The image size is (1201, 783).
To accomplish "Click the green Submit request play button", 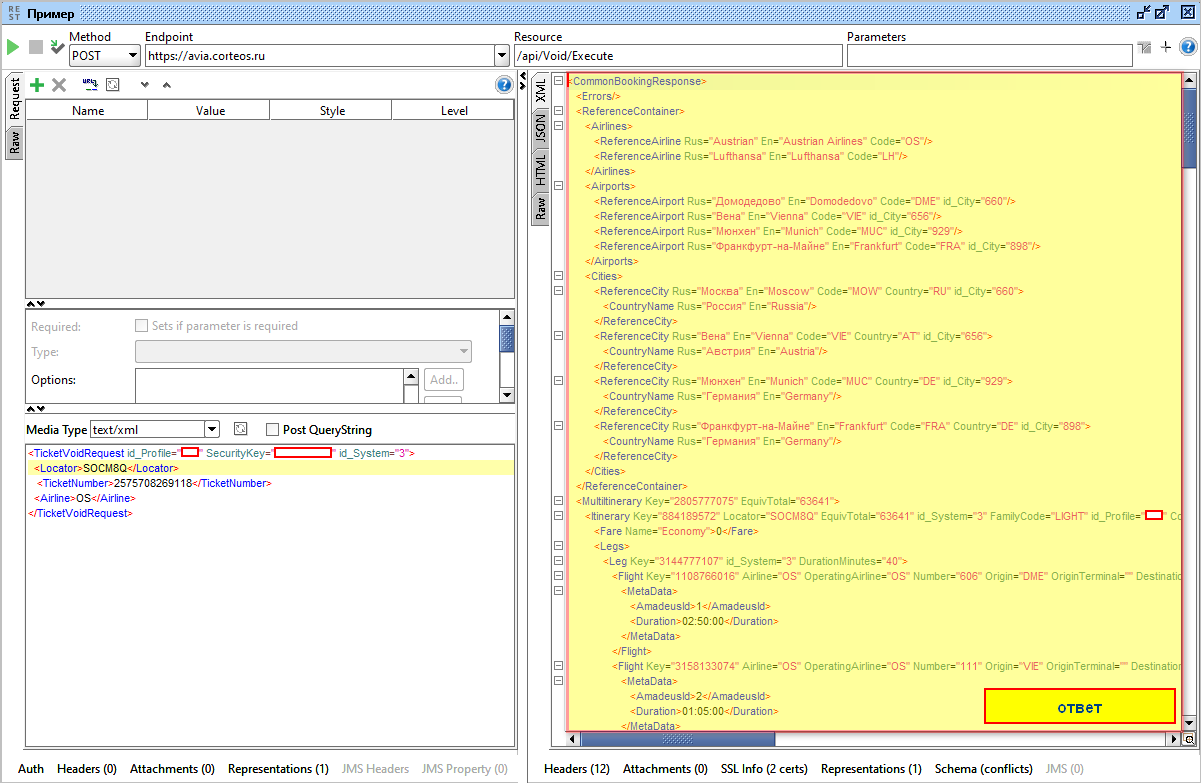I will point(13,47).
